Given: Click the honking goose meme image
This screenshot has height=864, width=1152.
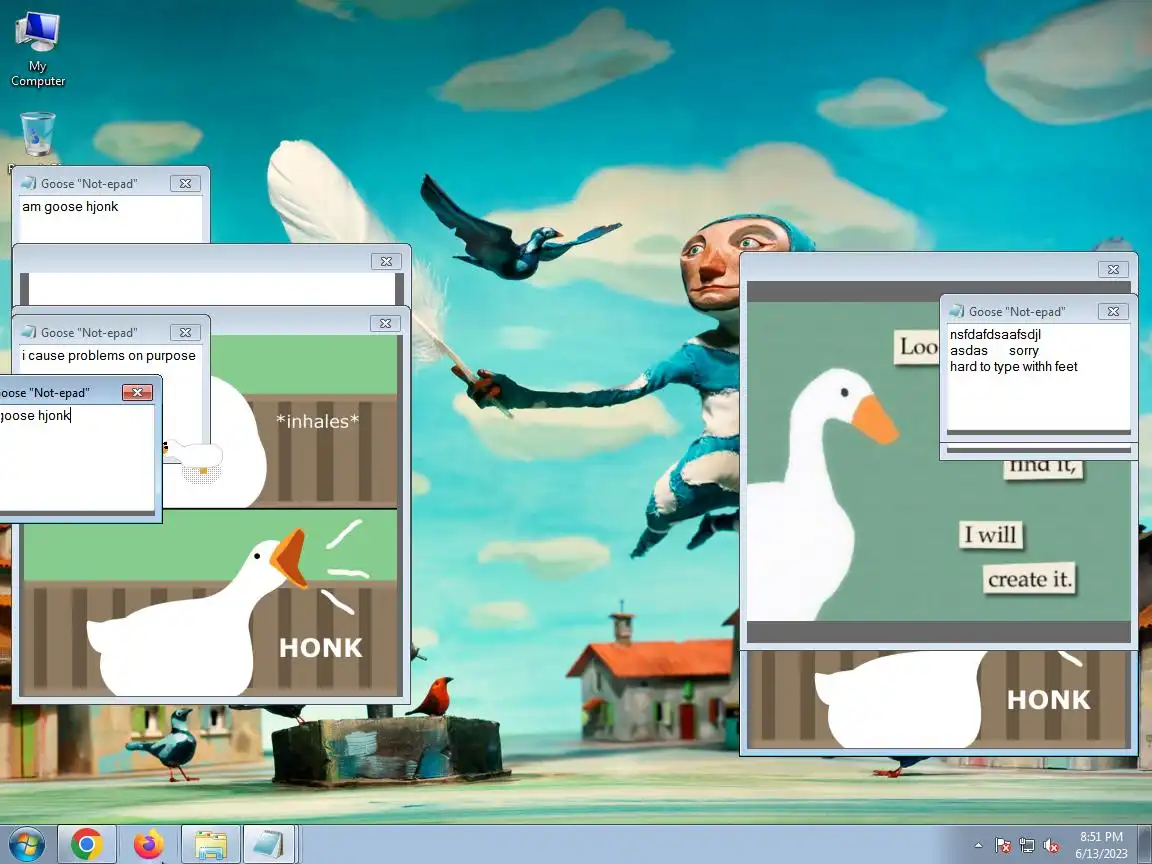Looking at the screenshot, I should point(210,602).
